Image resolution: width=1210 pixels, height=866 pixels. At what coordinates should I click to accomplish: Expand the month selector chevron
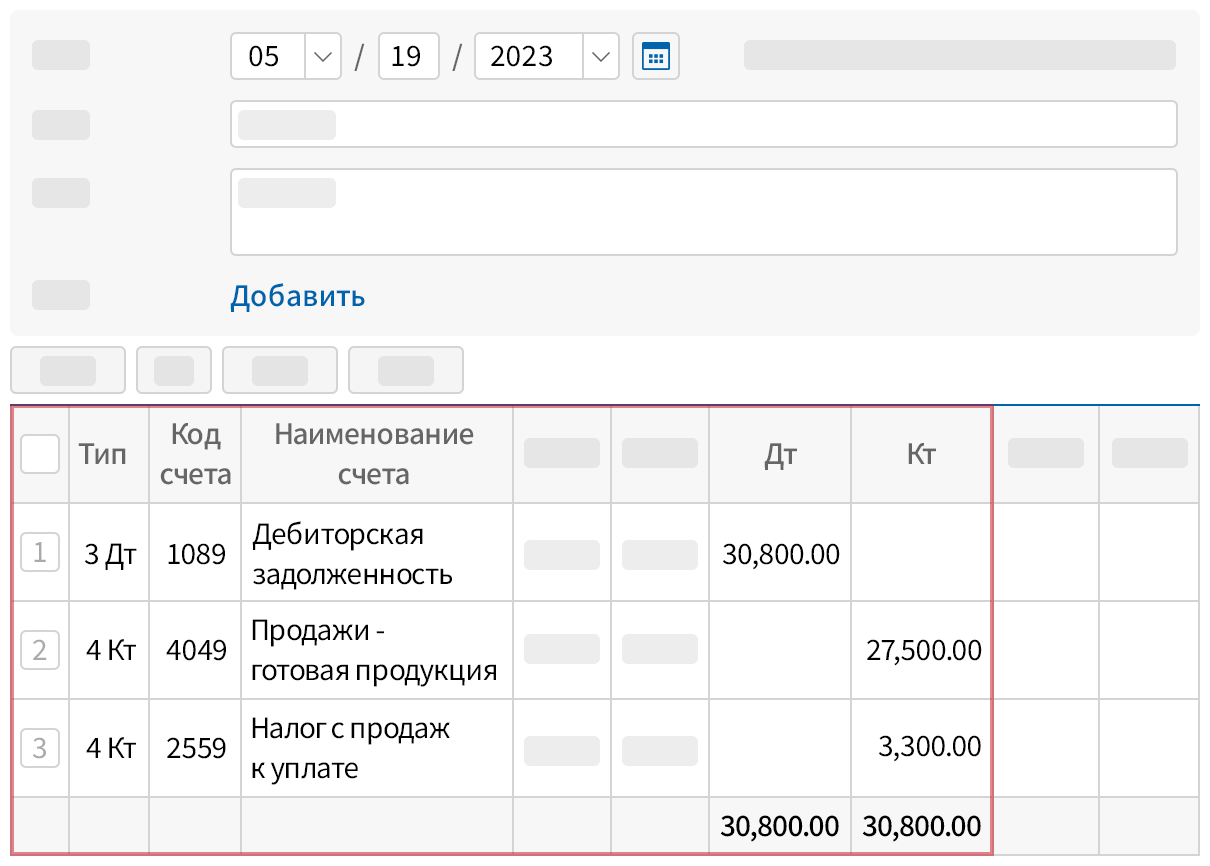pos(322,56)
